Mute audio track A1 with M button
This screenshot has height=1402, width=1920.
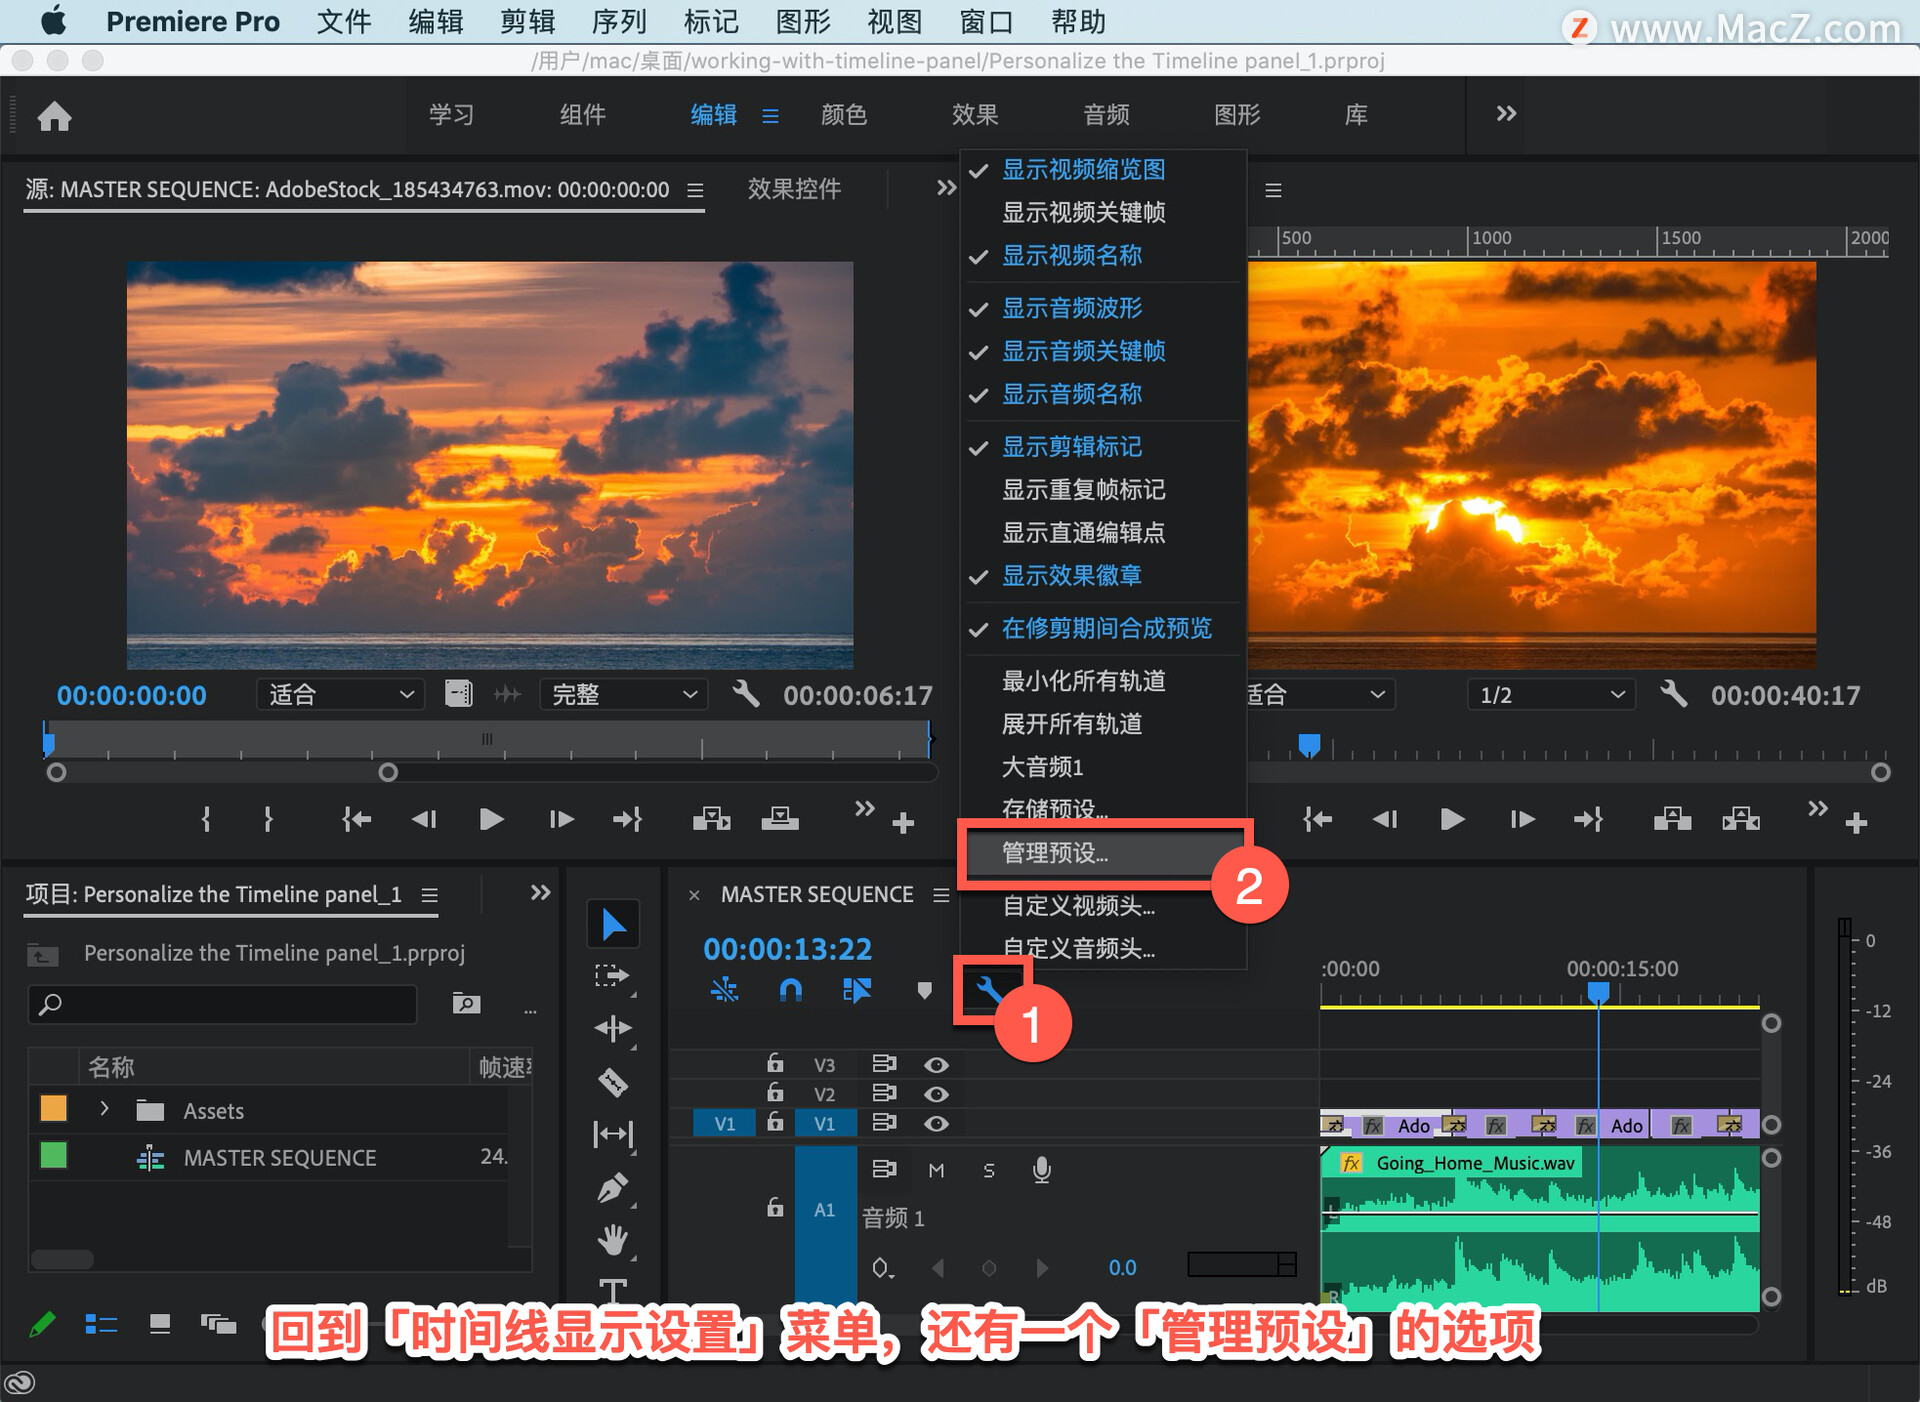[x=936, y=1170]
